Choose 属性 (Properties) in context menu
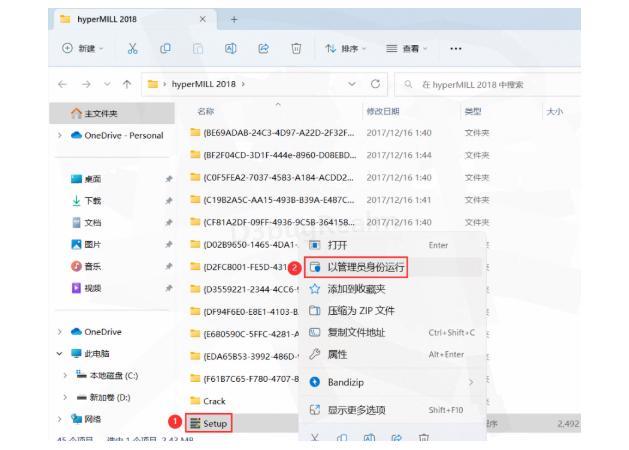This screenshot has height=450, width=629. [x=392, y=355]
